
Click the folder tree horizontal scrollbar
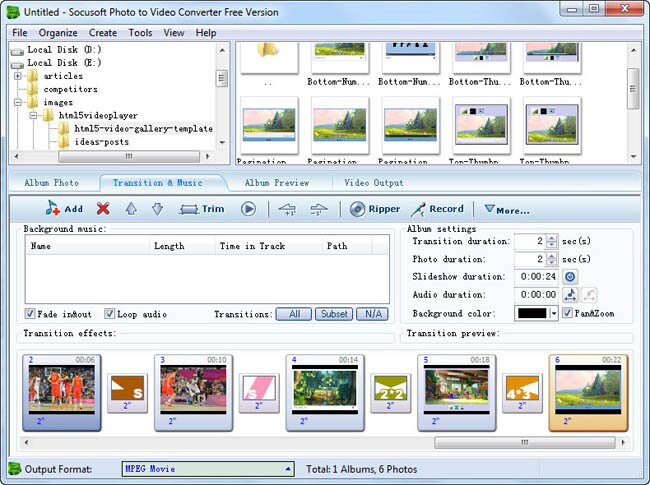[x=129, y=156]
